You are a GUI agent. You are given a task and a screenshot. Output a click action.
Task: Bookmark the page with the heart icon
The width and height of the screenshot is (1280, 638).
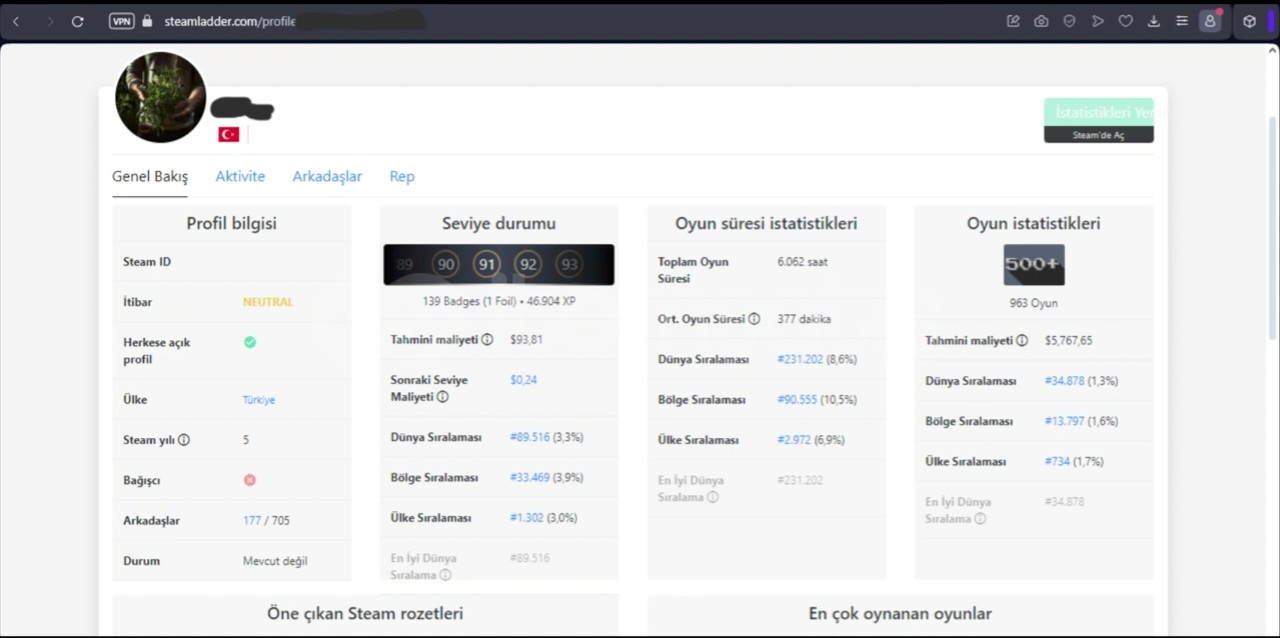1125,21
